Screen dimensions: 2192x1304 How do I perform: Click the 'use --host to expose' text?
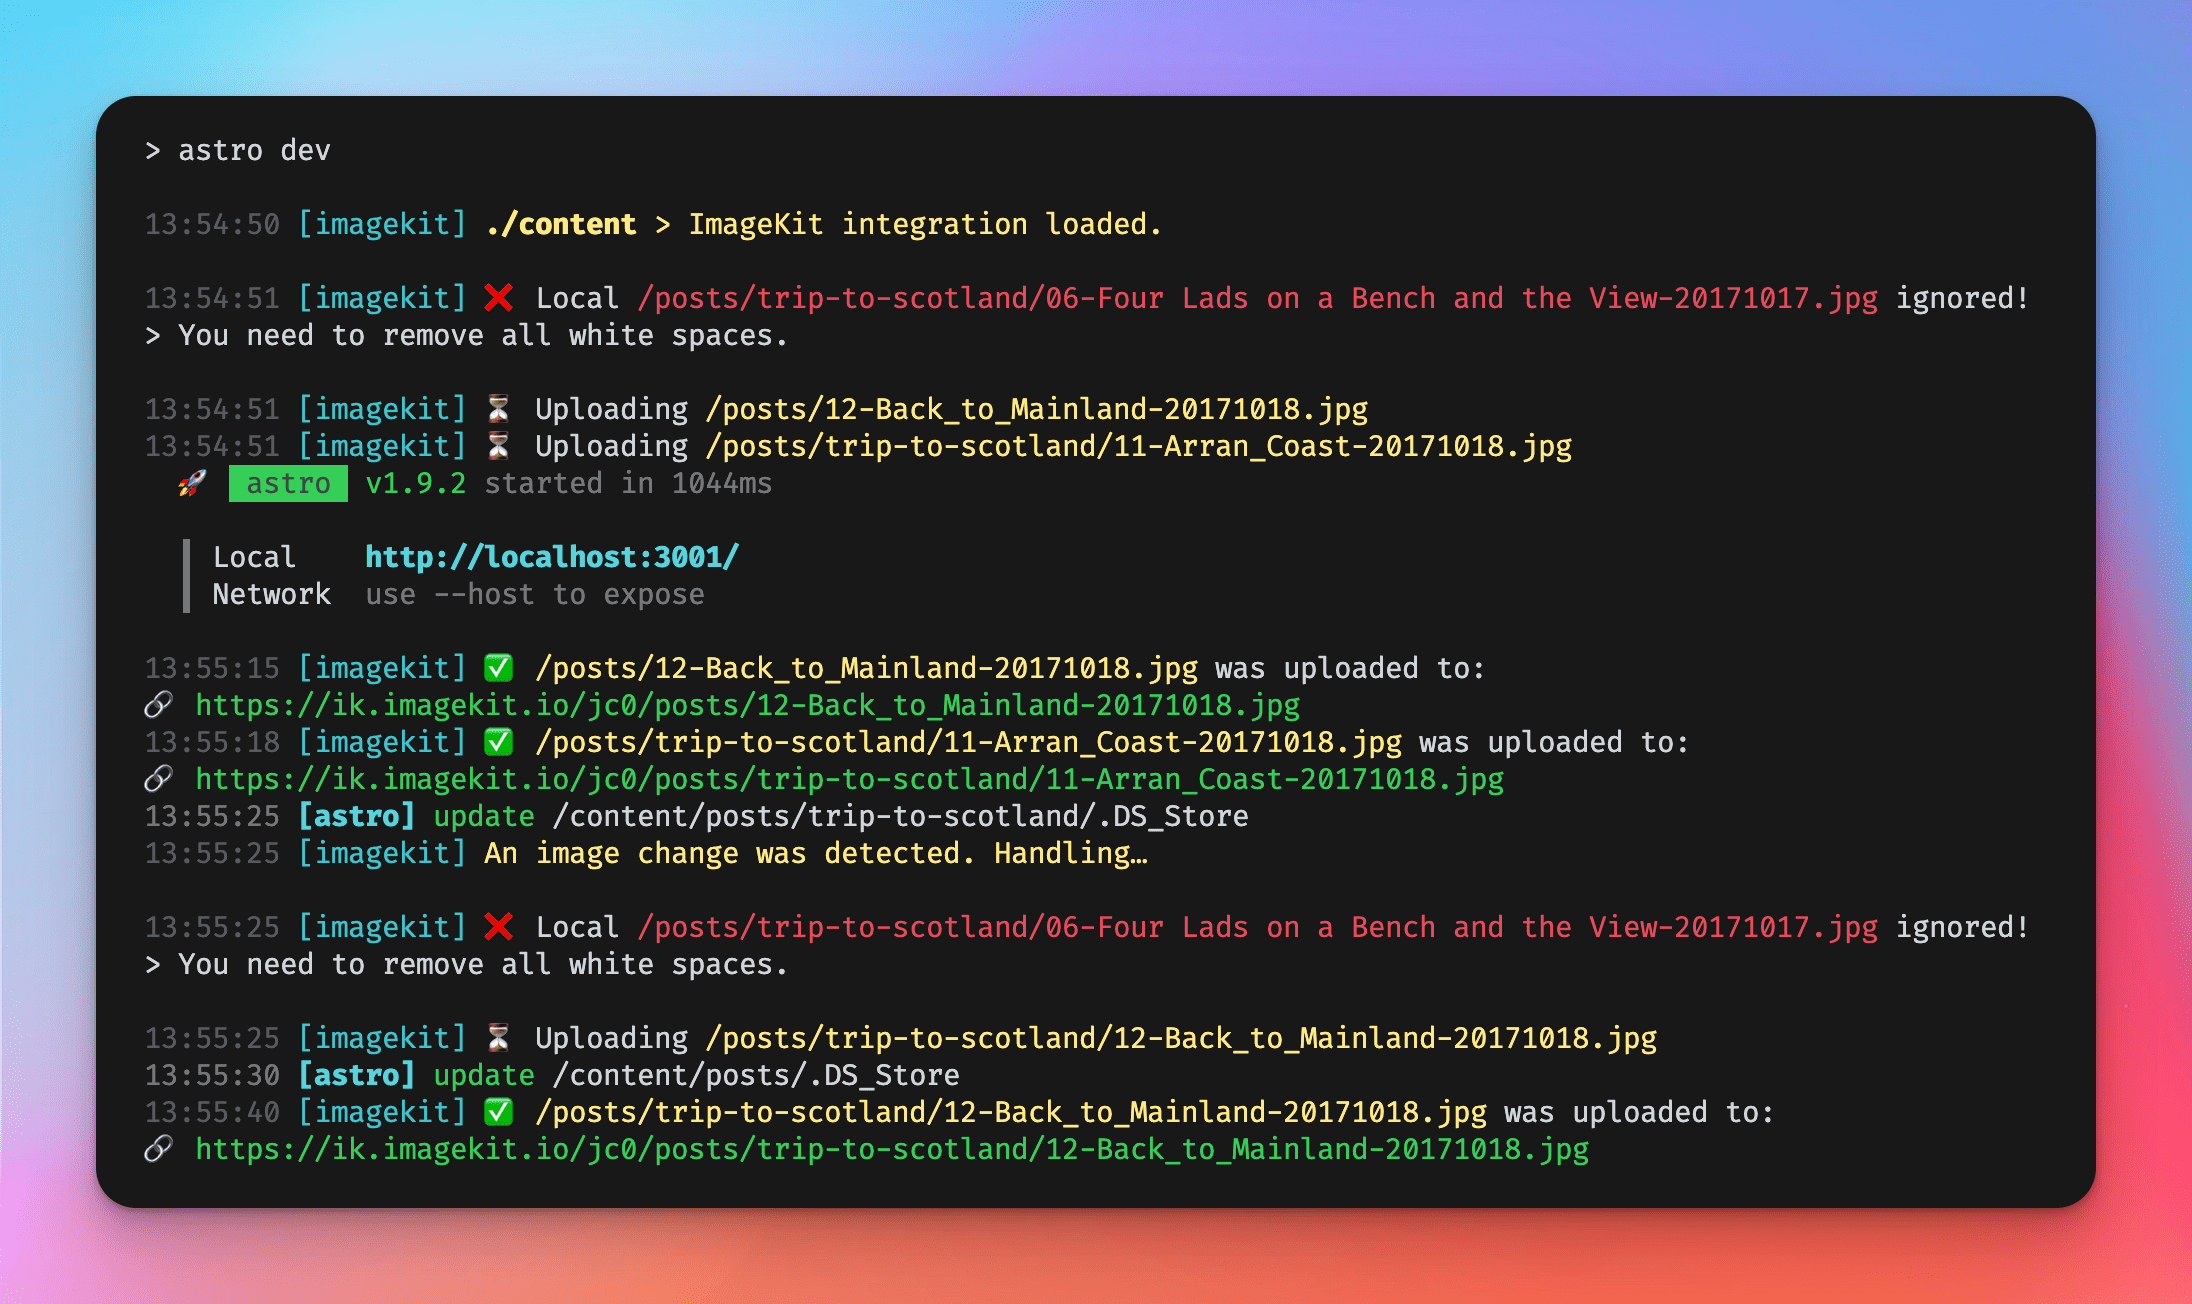point(534,594)
